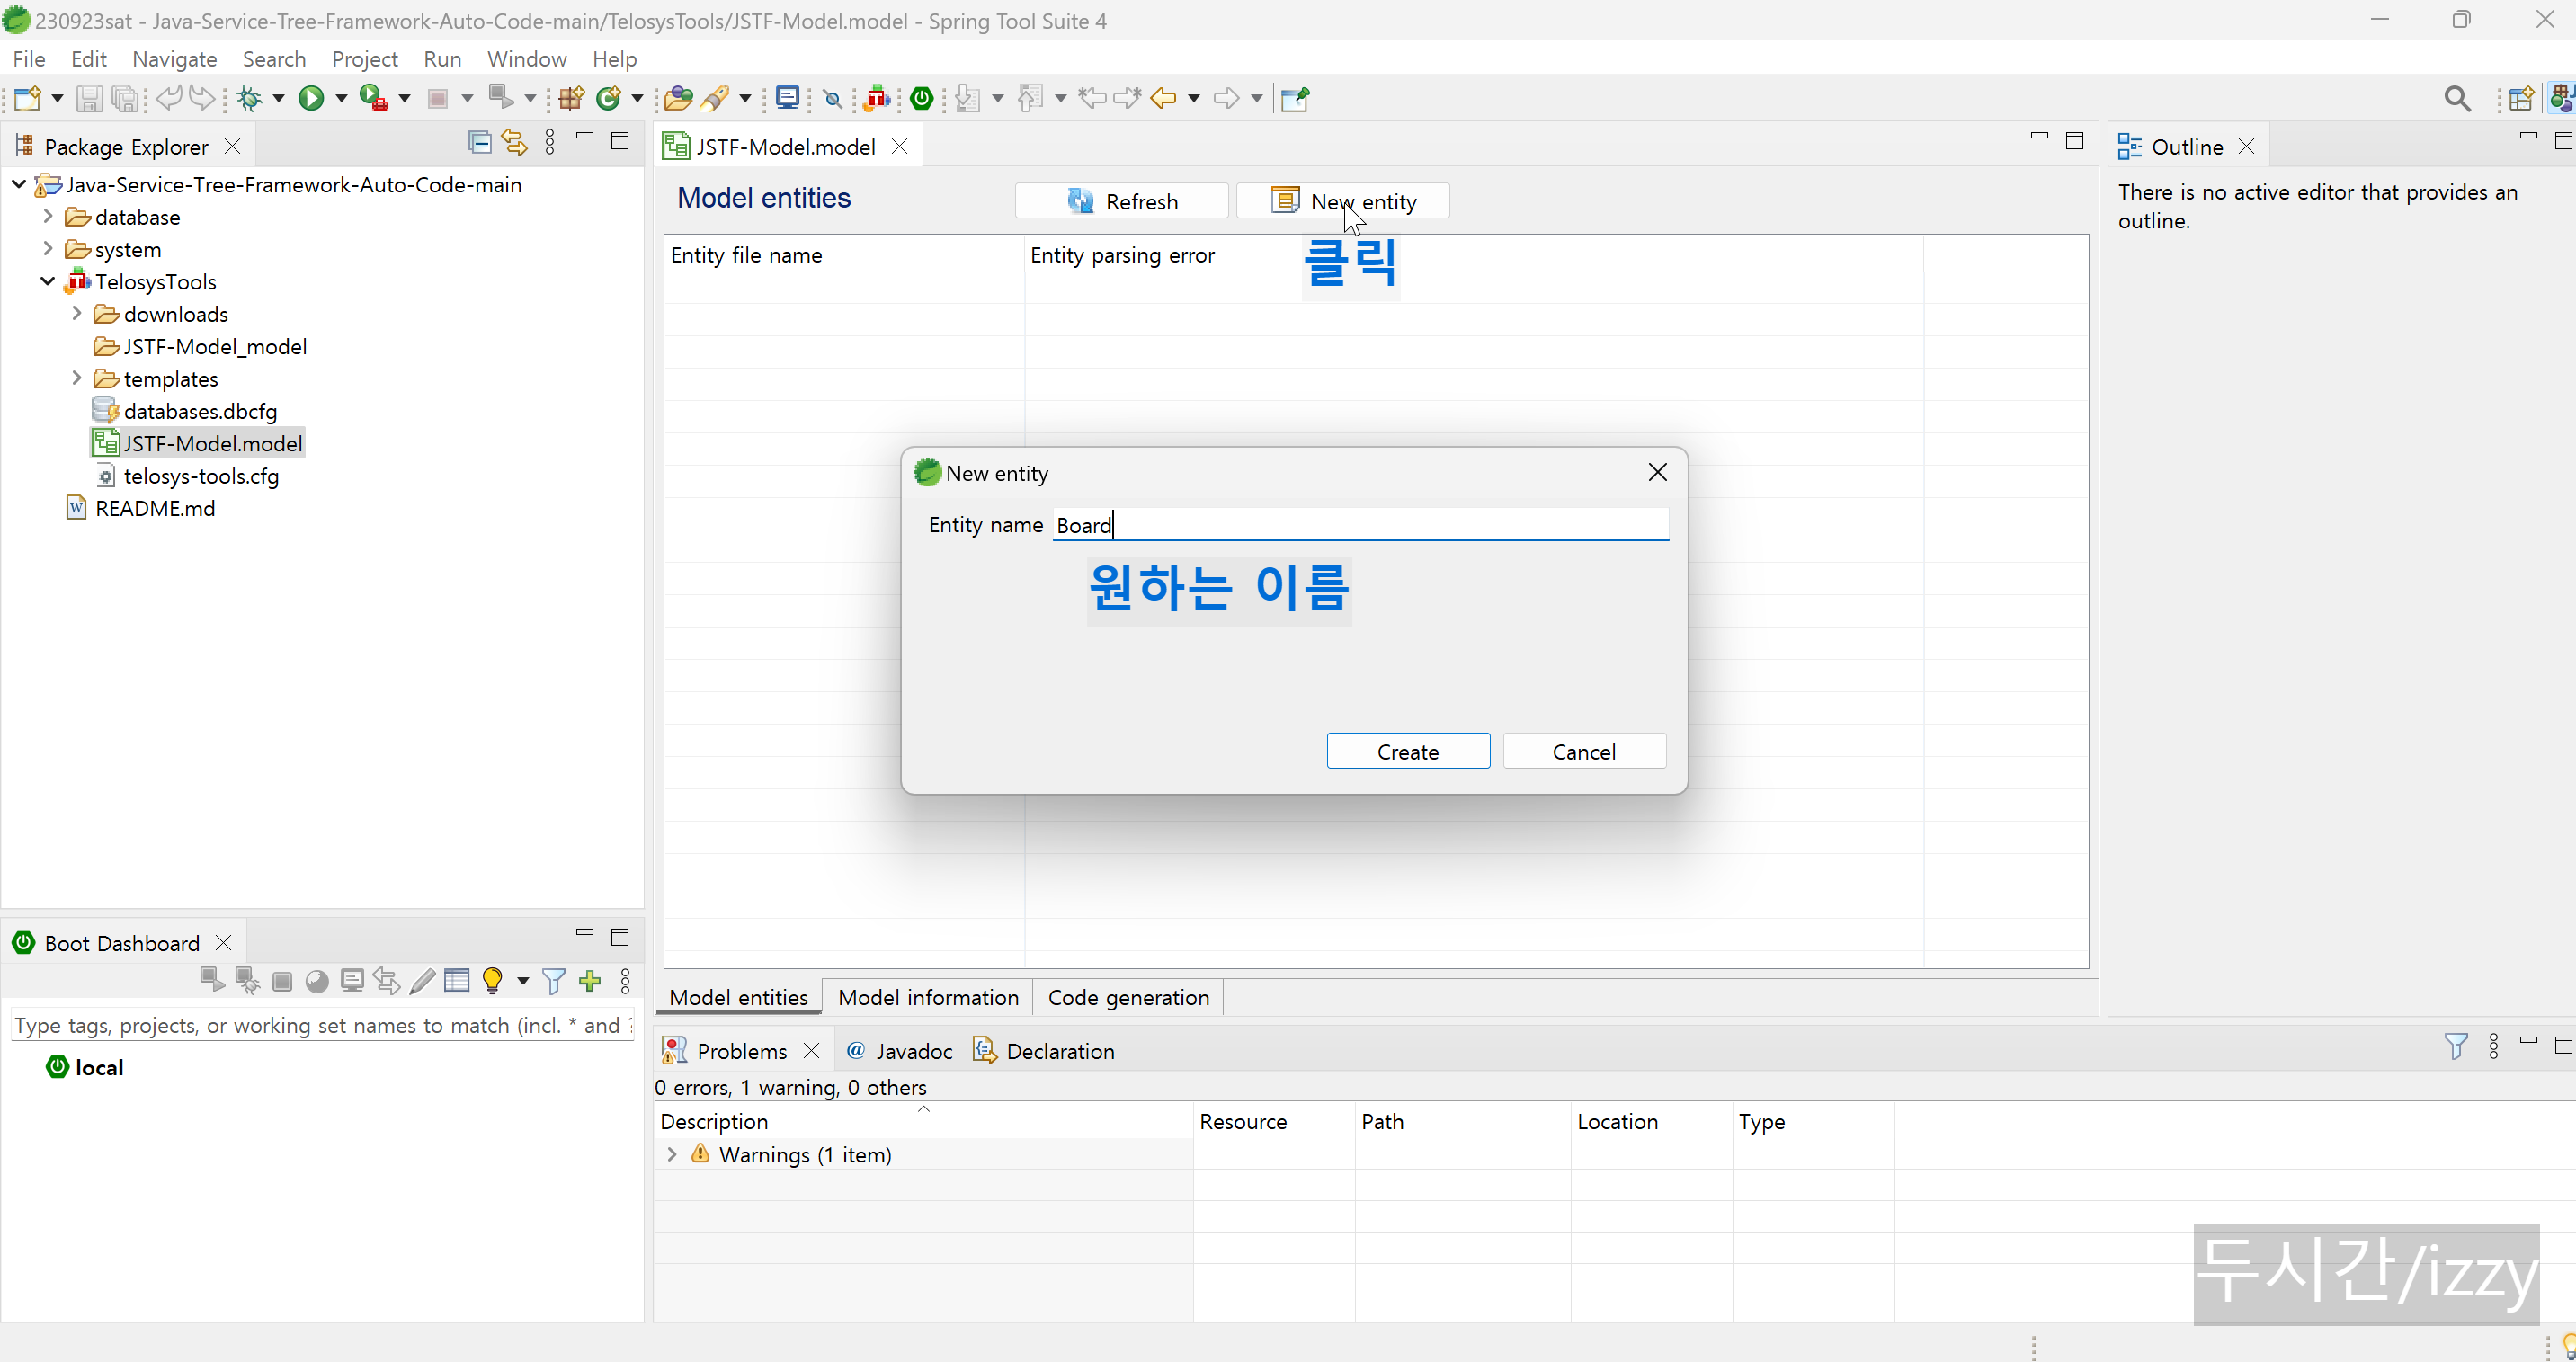2576x1362 pixels.
Task: Click the Refresh button
Action: pyautogui.click(x=1122, y=201)
